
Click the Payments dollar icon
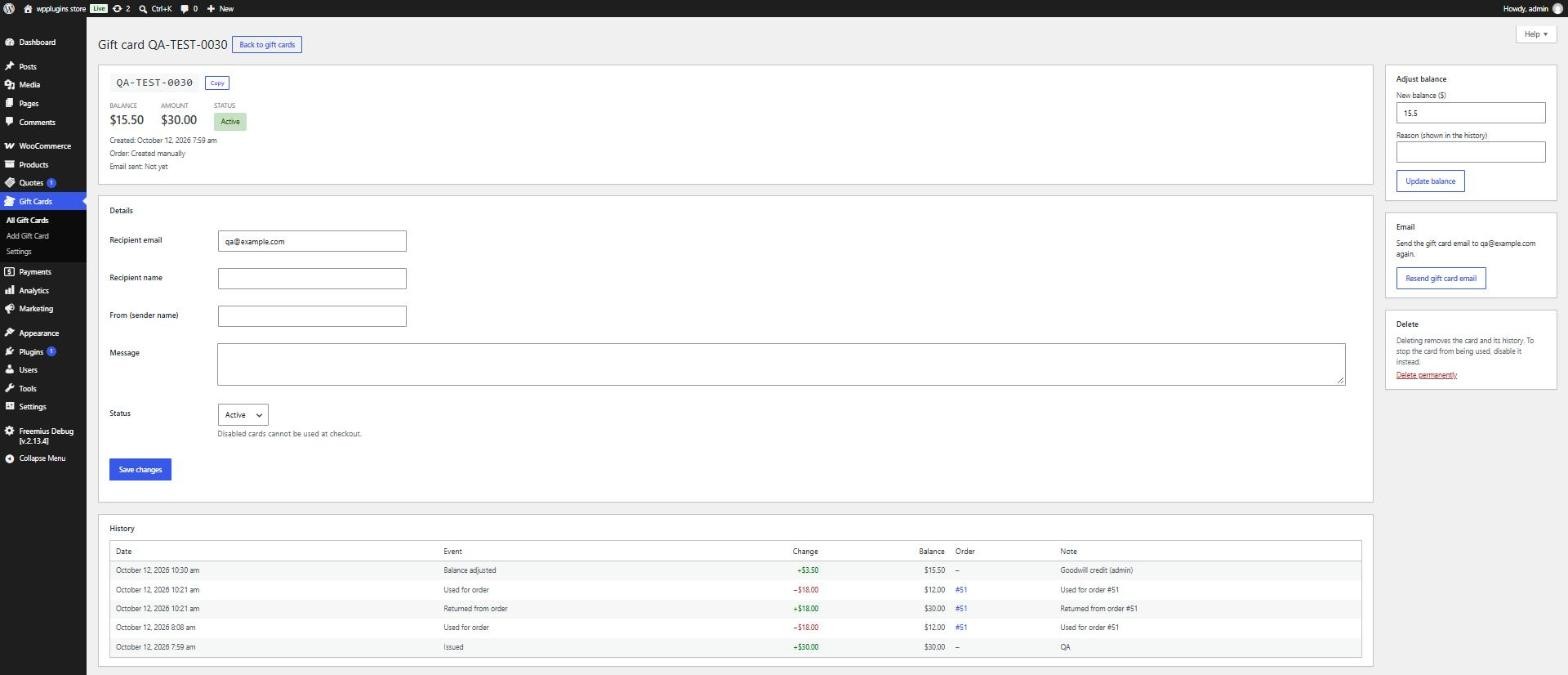[x=9, y=272]
